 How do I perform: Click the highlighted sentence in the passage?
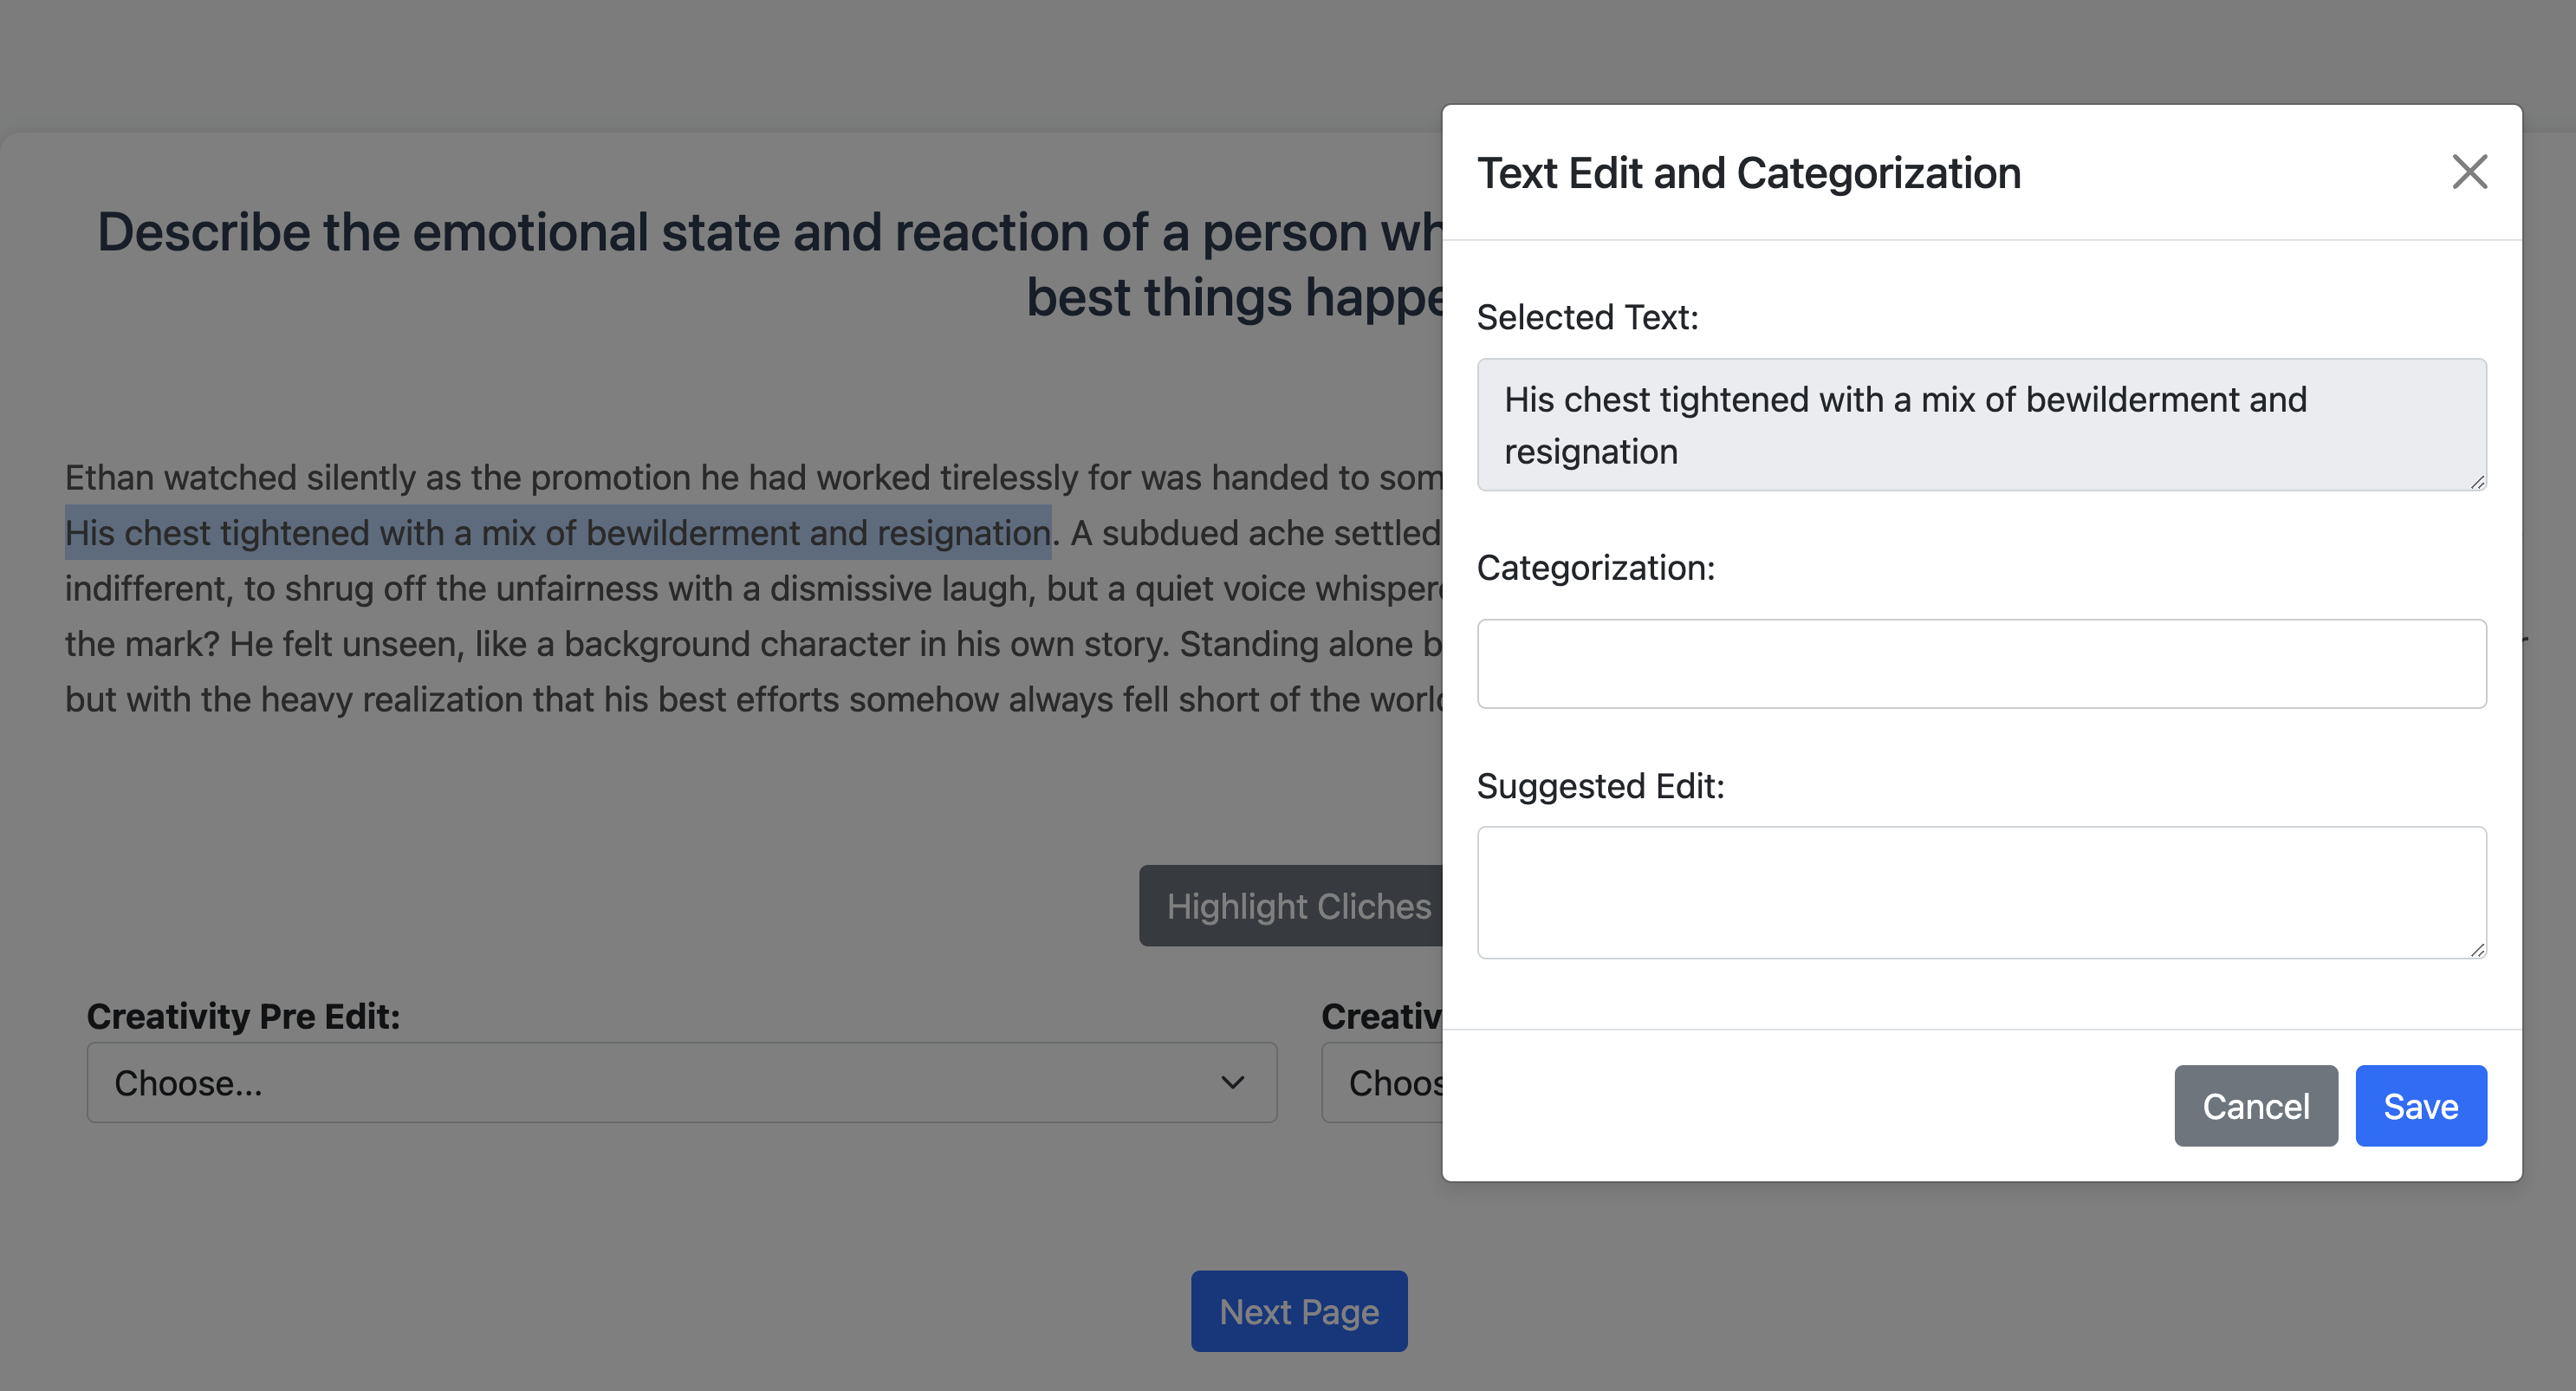[x=557, y=533]
